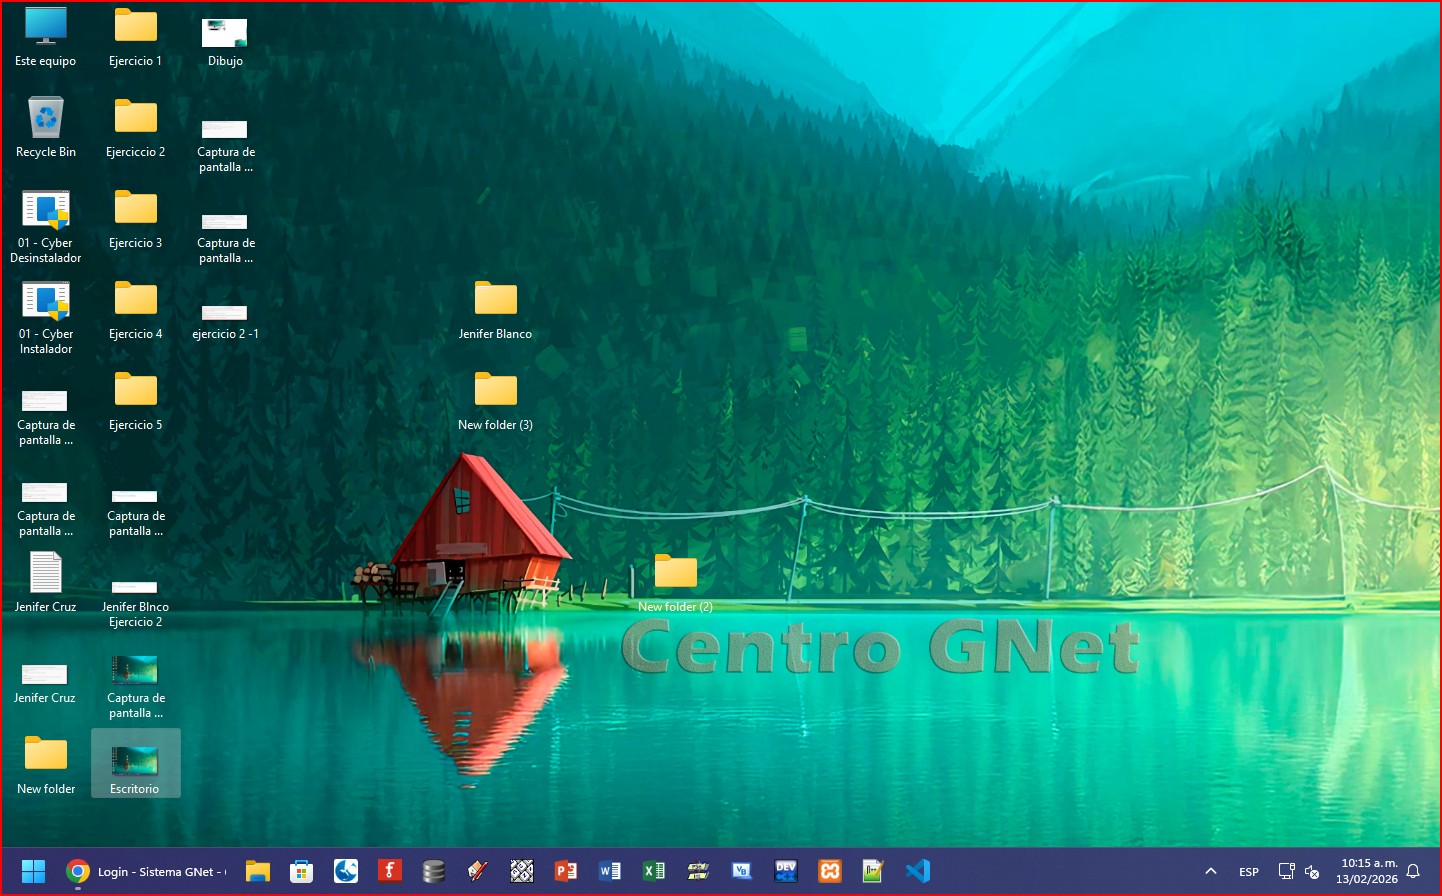Toggle the muted volume speaker icon
The image size is (1442, 896).
point(1313,871)
